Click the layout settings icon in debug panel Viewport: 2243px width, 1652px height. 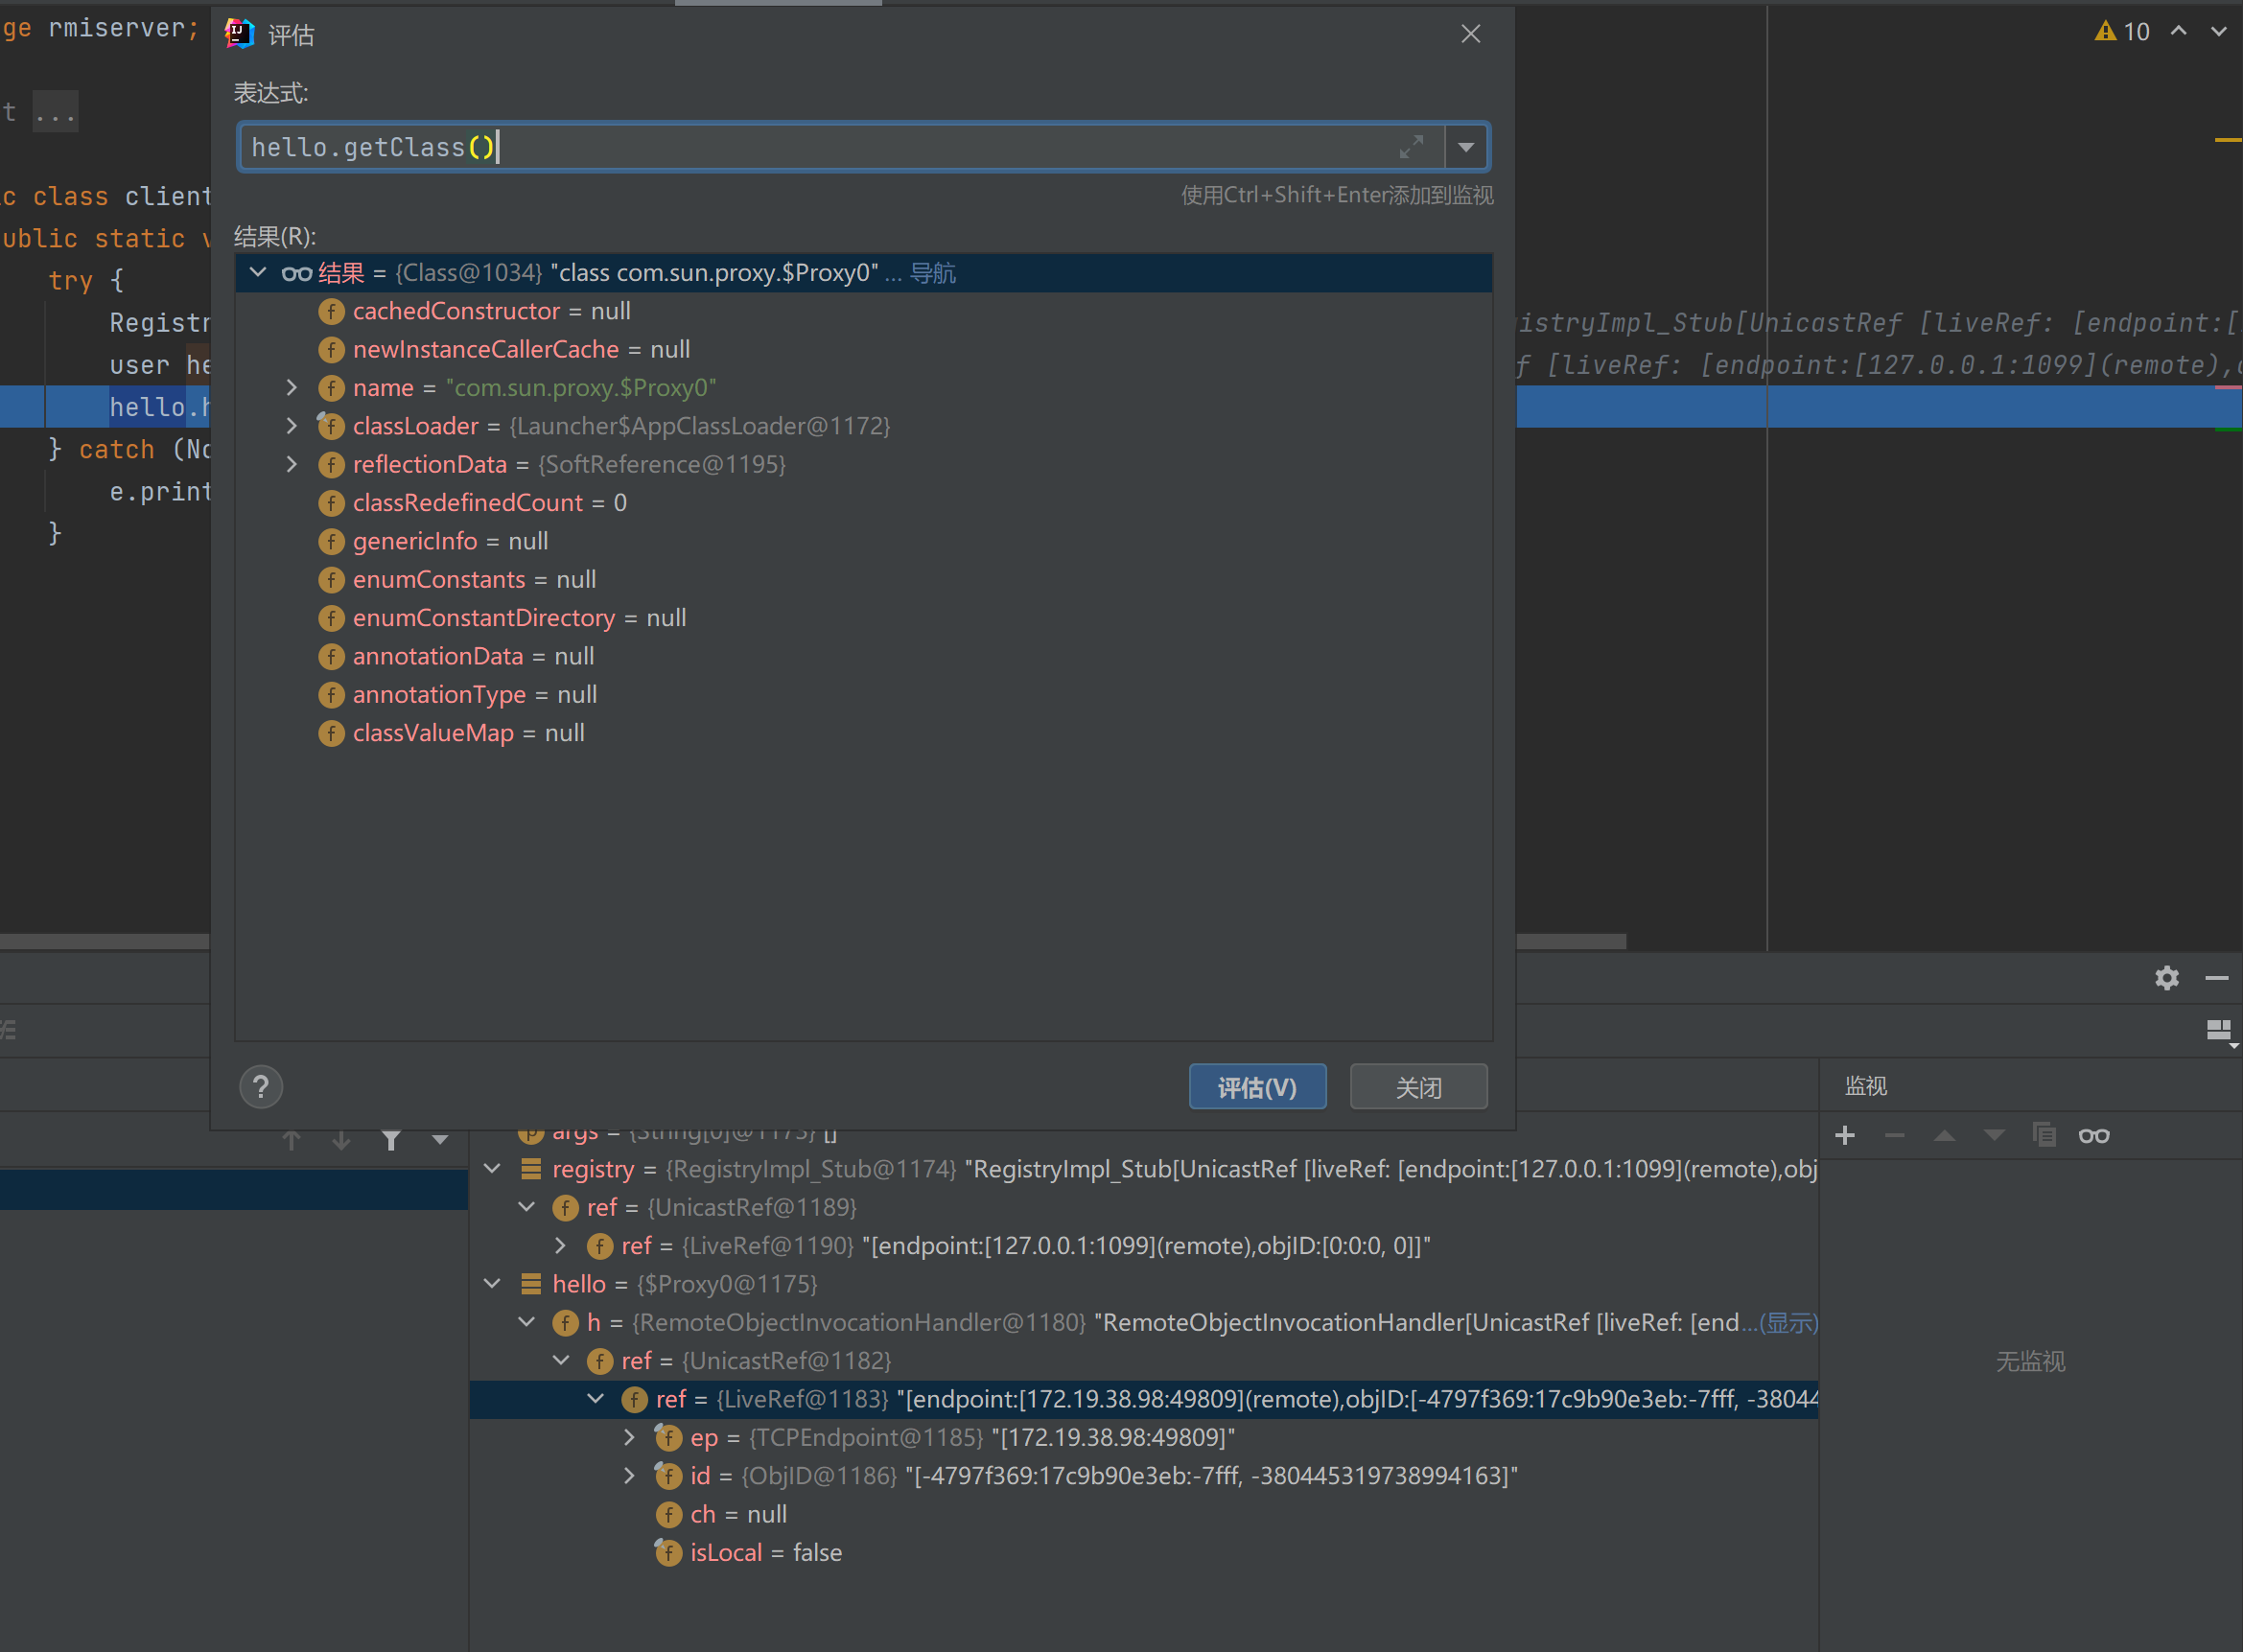pos(2218,1030)
